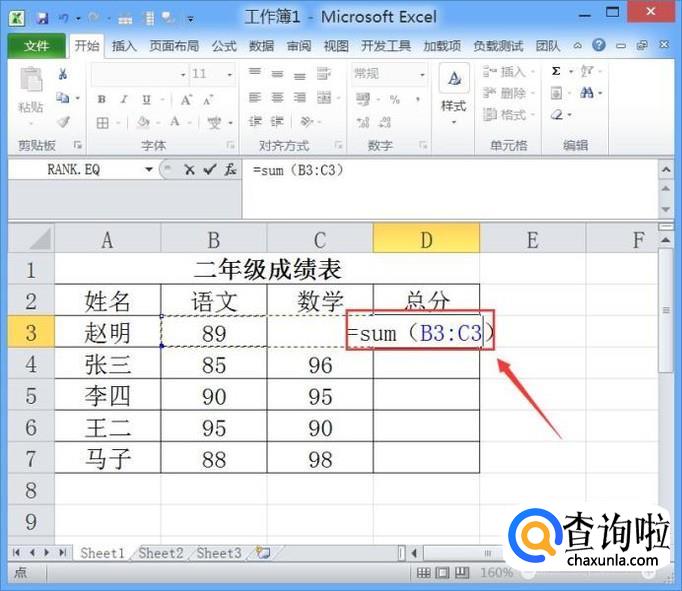682x591 pixels.
Task: Open the Name Box RANK.EQ dropdown arrow
Action: pos(149,170)
